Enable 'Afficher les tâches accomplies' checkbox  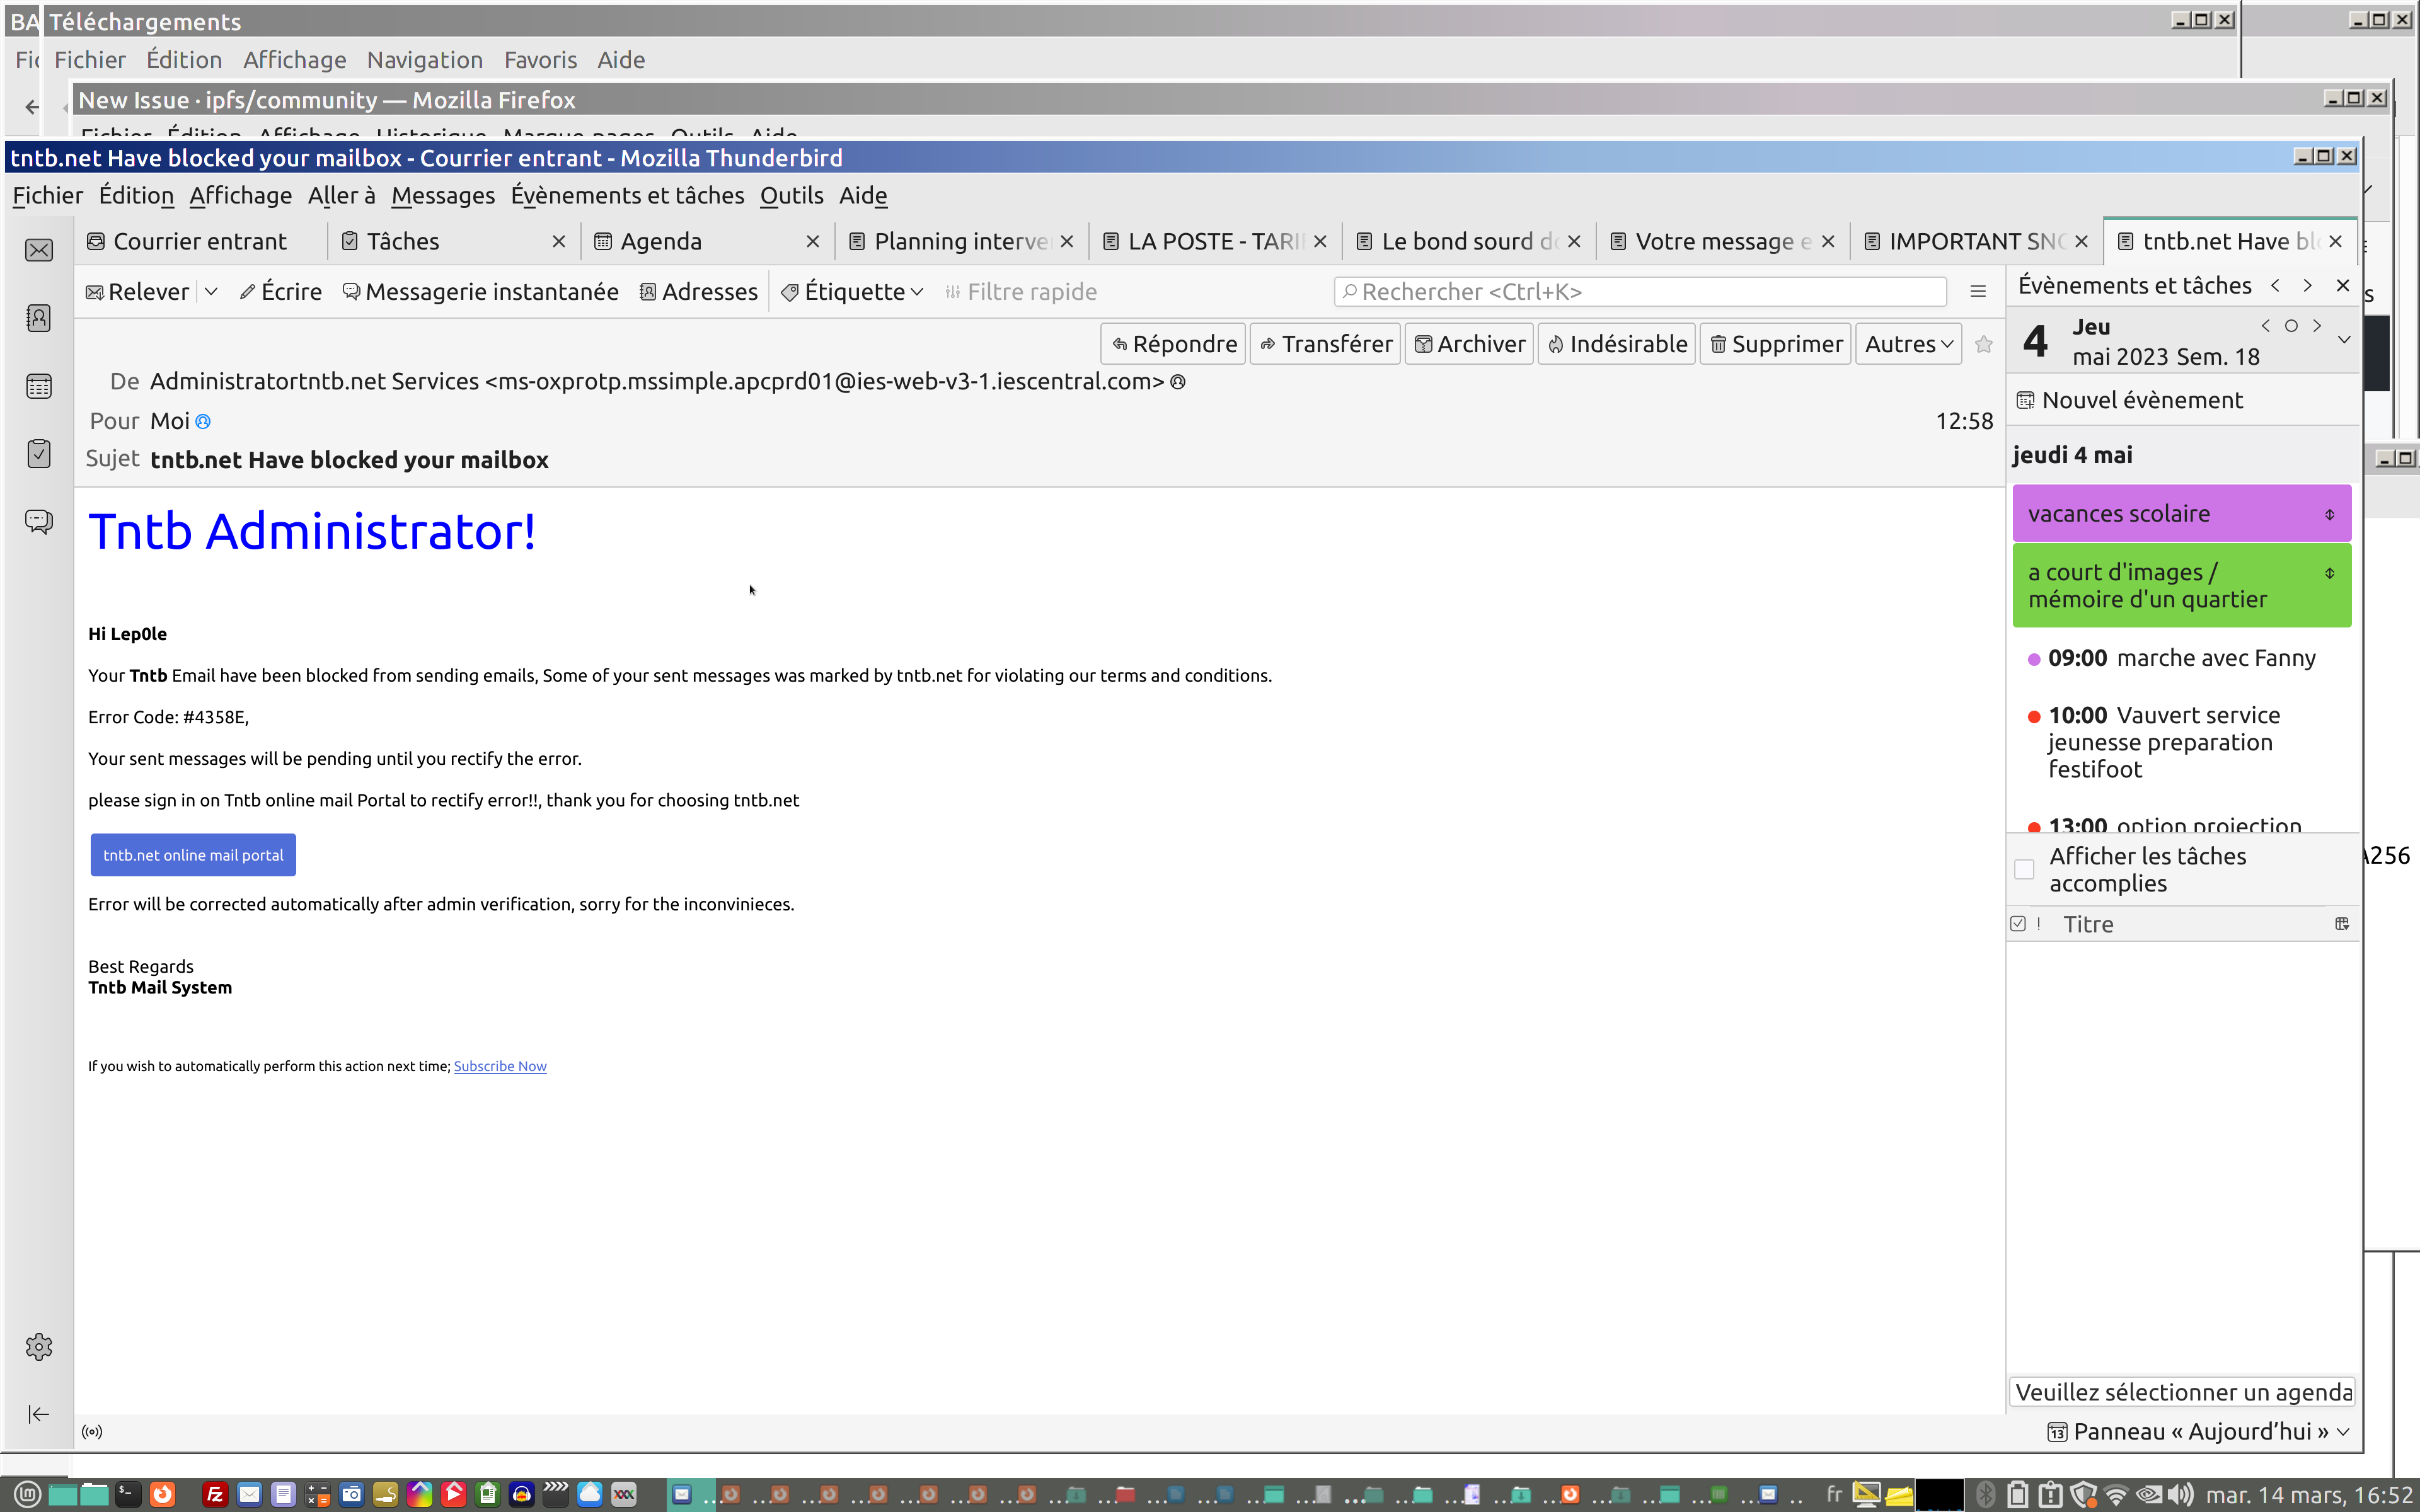click(x=2024, y=869)
